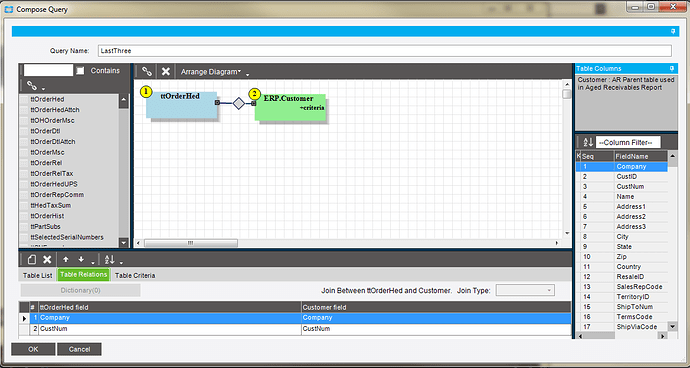Open the Join Type combo box
Image resolution: width=690 pixels, height=368 pixels.
pyautogui.click(x=525, y=291)
